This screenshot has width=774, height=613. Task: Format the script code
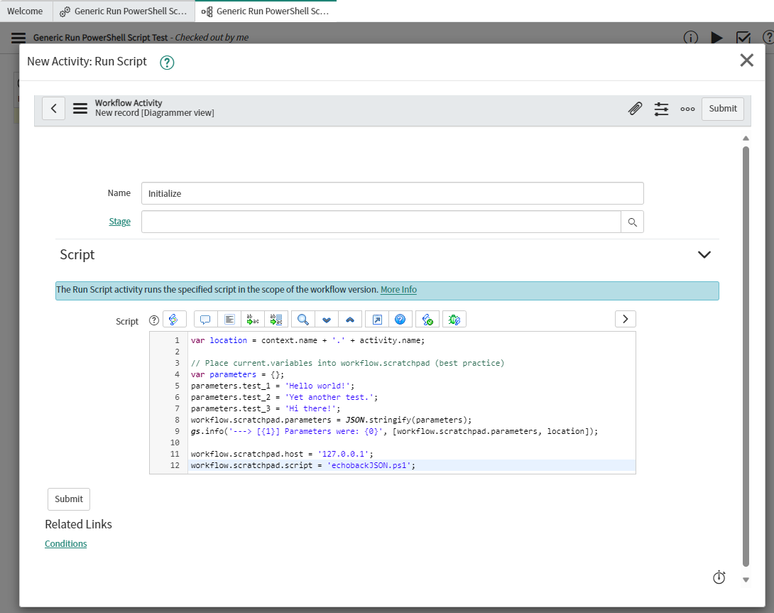229,319
